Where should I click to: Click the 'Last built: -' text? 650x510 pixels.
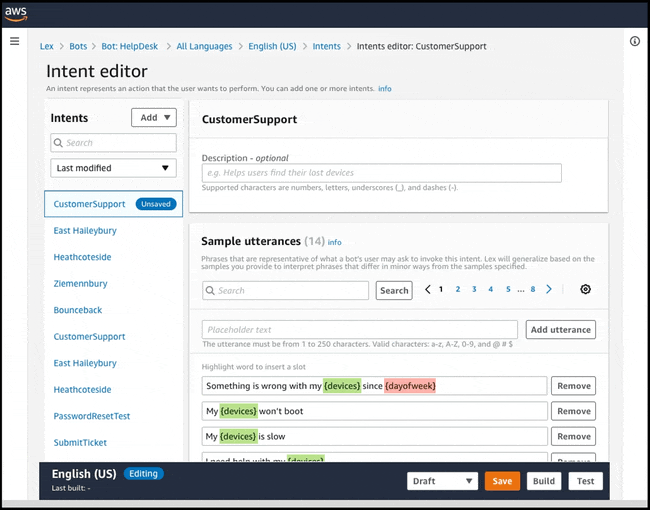(71, 488)
